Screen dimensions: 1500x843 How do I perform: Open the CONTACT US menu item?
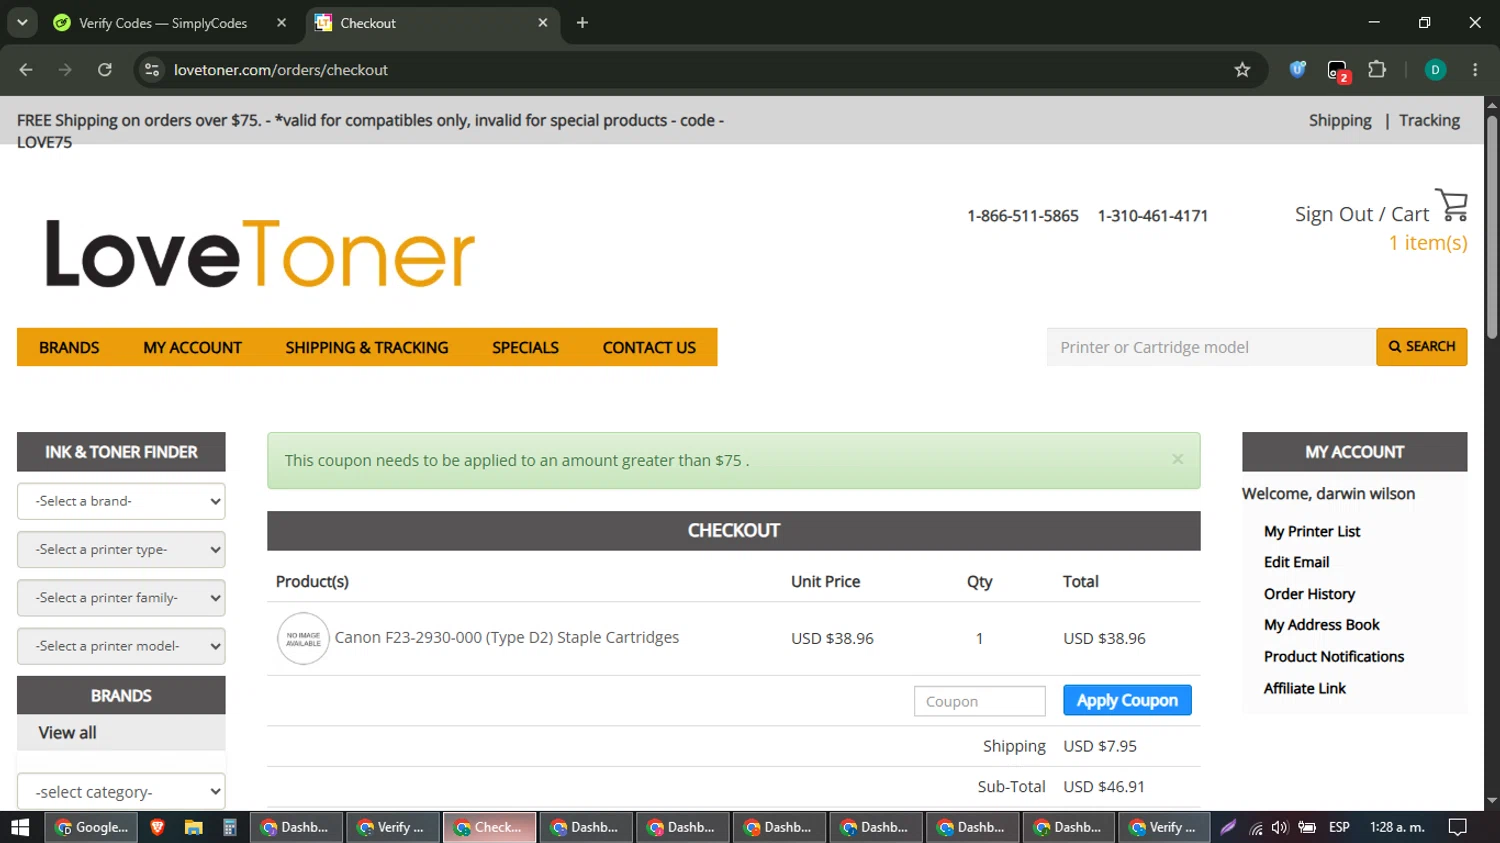[649, 348]
